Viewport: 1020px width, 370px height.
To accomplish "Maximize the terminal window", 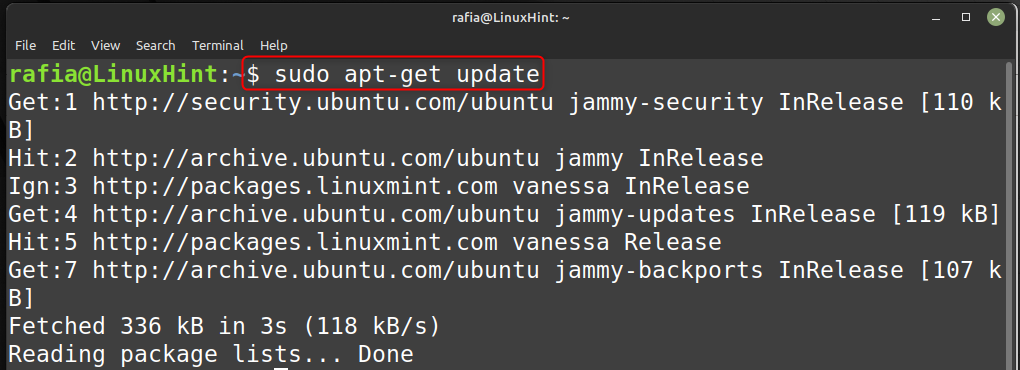I will (x=966, y=18).
